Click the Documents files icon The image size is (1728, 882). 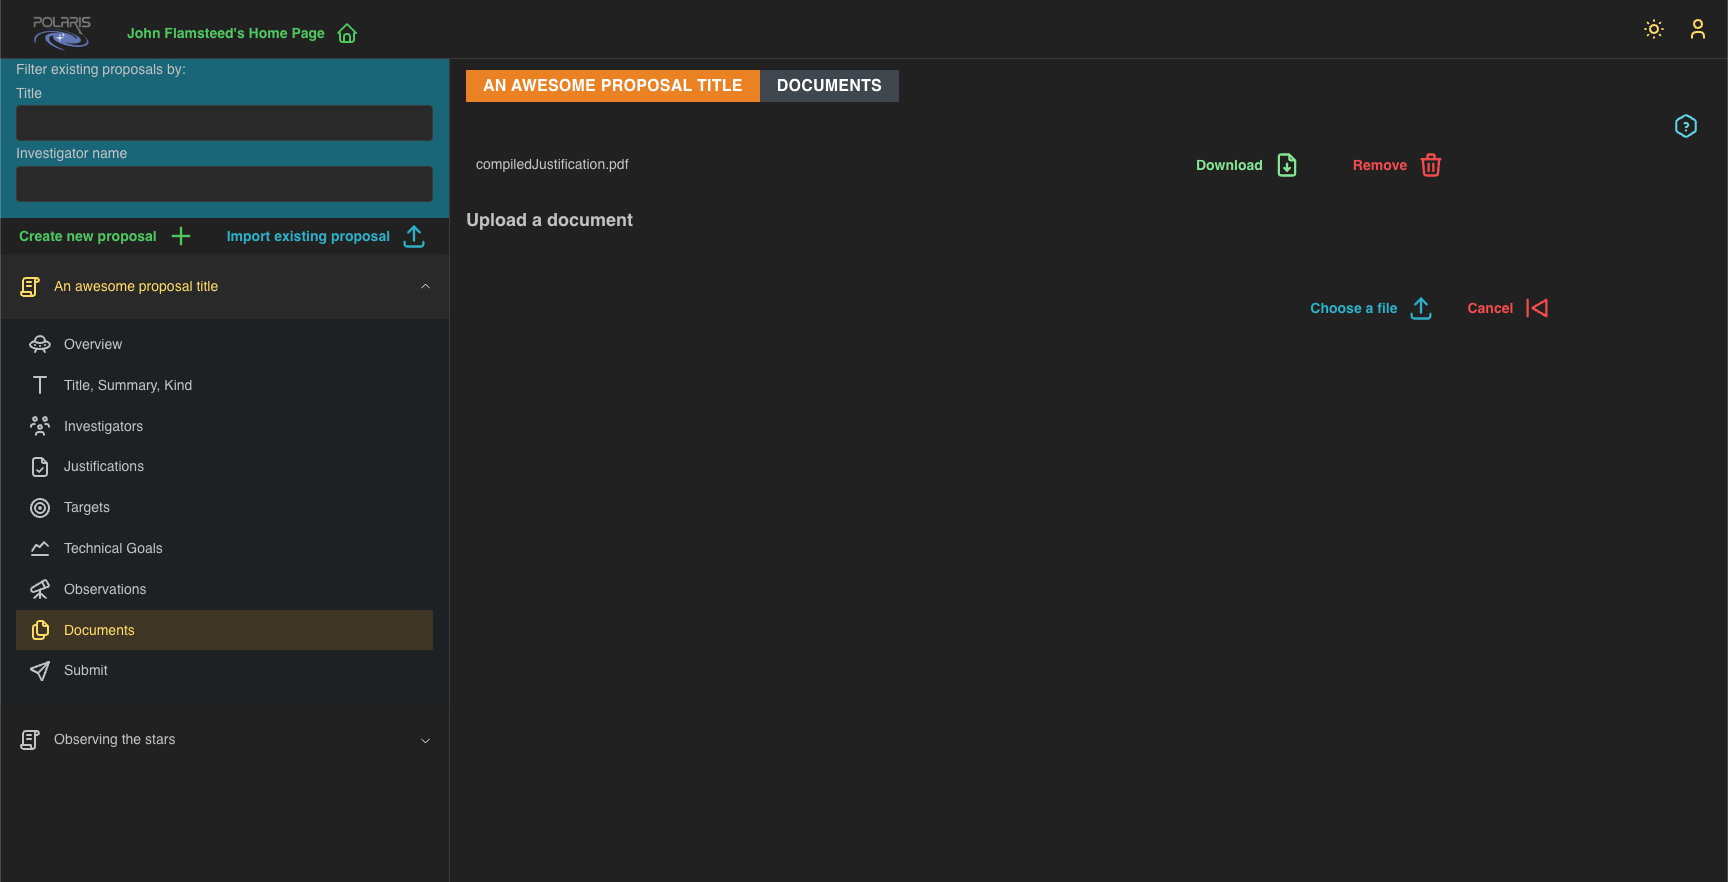coord(40,630)
